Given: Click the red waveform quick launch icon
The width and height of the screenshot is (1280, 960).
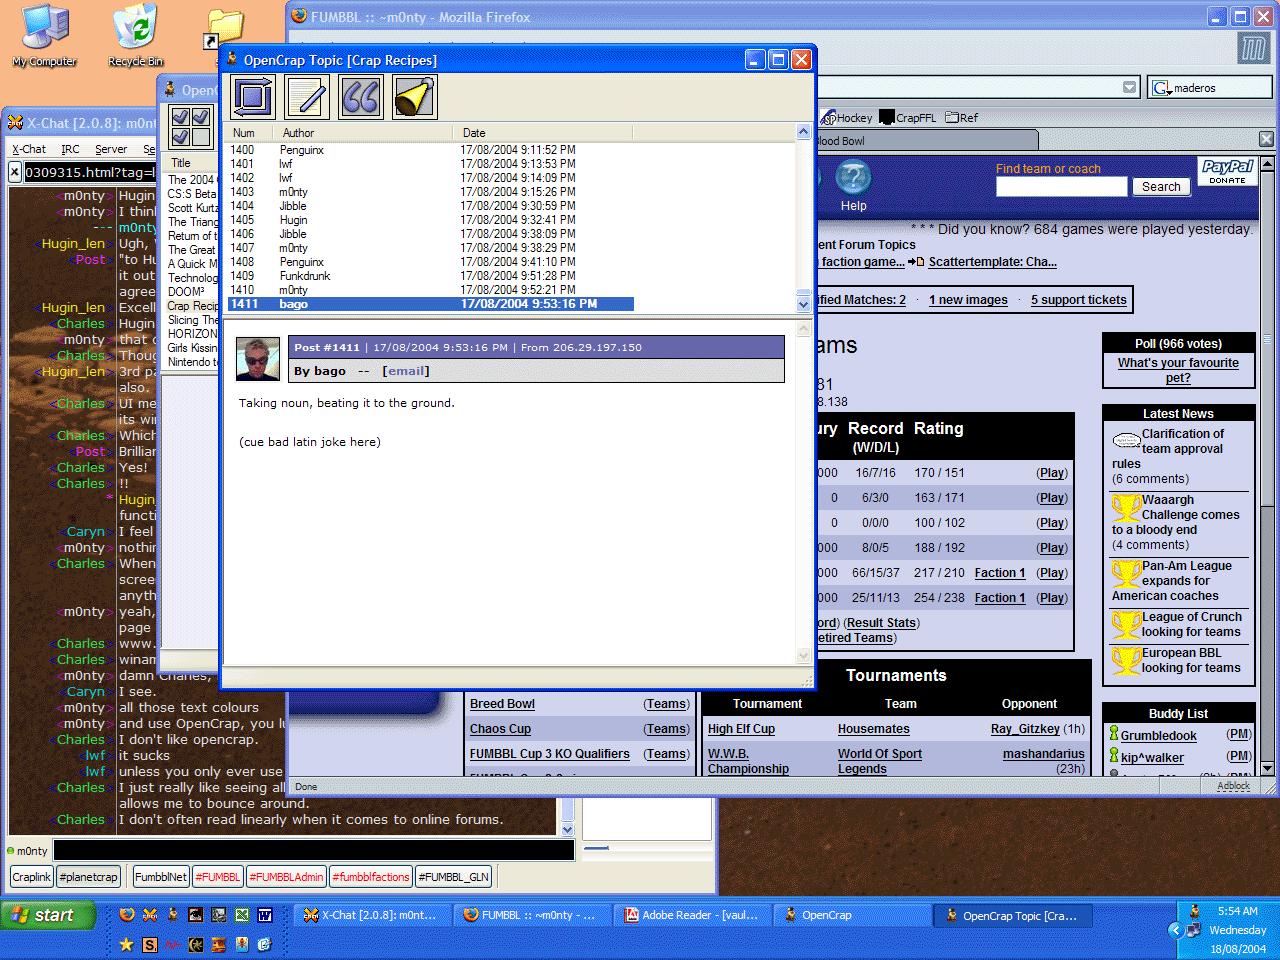Looking at the screenshot, I should pos(173,944).
